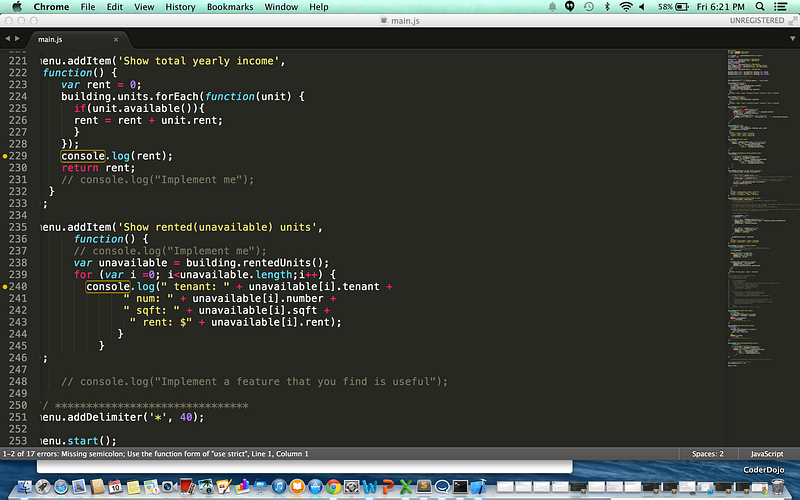Viewport: 800px width, 500px height.
Task: Open the Notes app in the Dock
Action: [x=134, y=486]
